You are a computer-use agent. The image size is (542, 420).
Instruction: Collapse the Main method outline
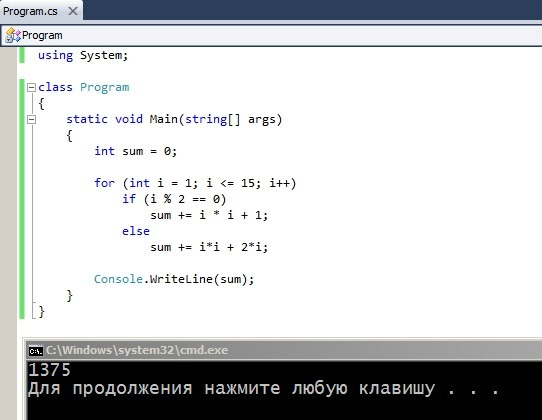point(31,120)
